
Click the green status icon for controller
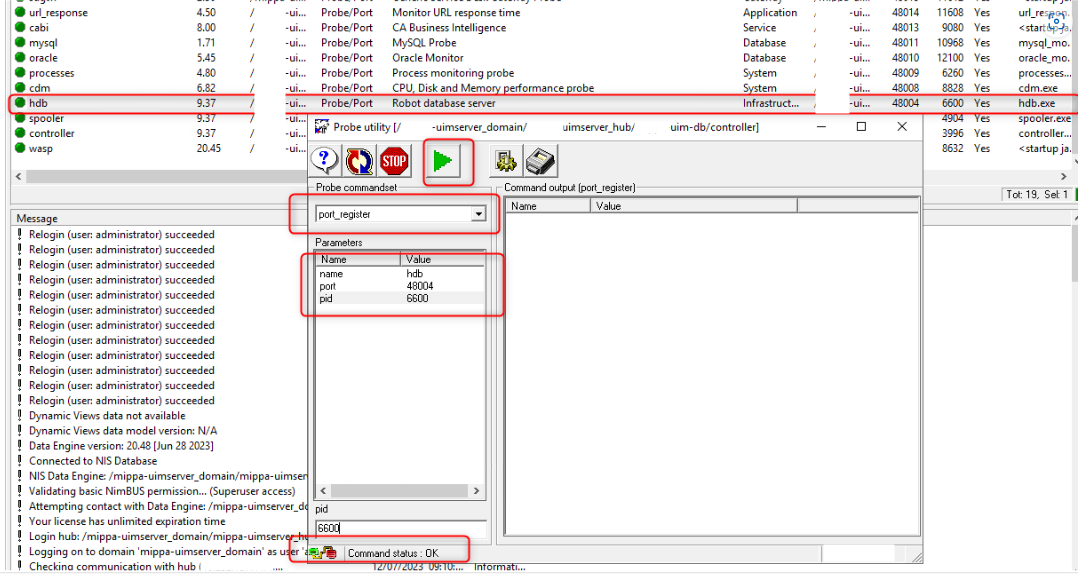tap(20, 133)
